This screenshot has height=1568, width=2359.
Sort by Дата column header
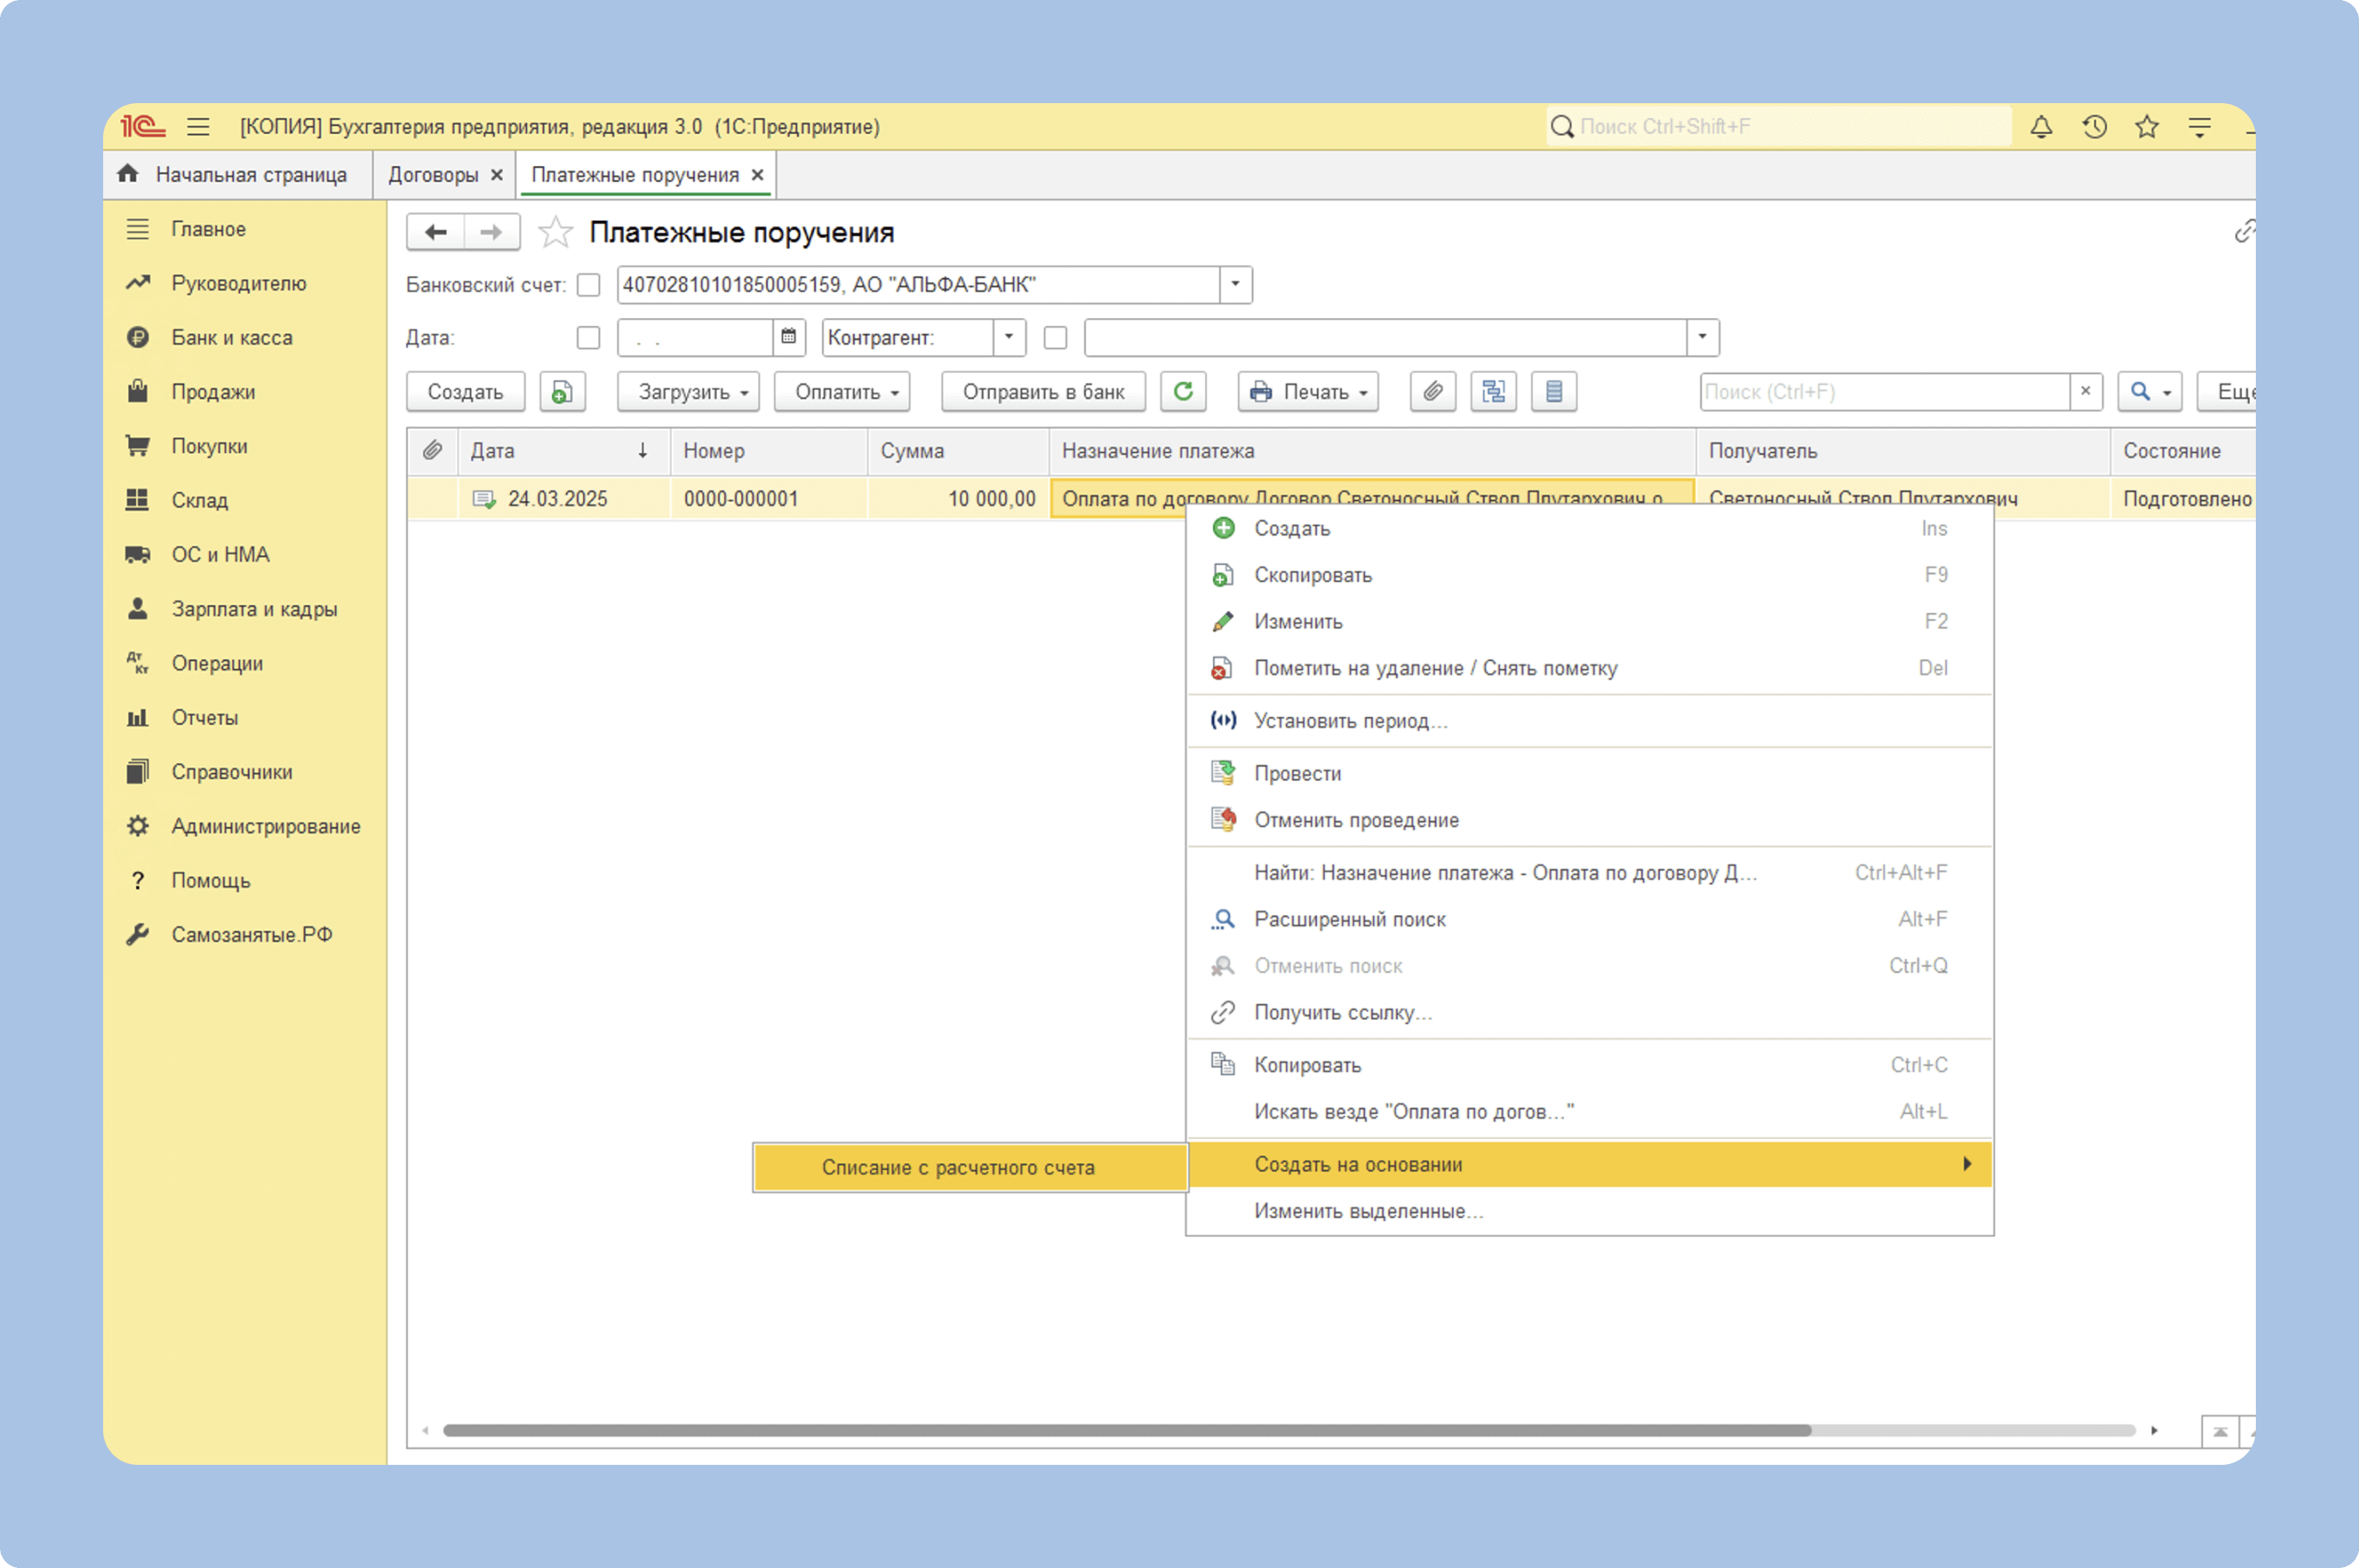(x=563, y=451)
